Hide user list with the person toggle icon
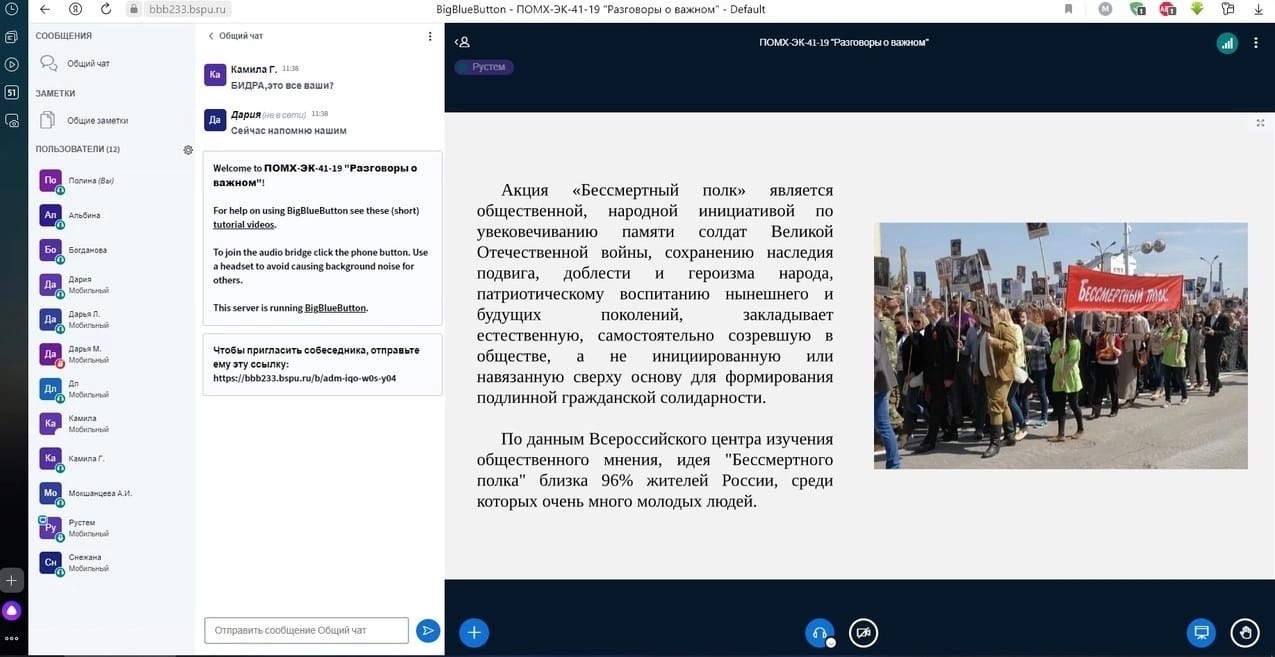The image size is (1275, 657). click(x=462, y=42)
